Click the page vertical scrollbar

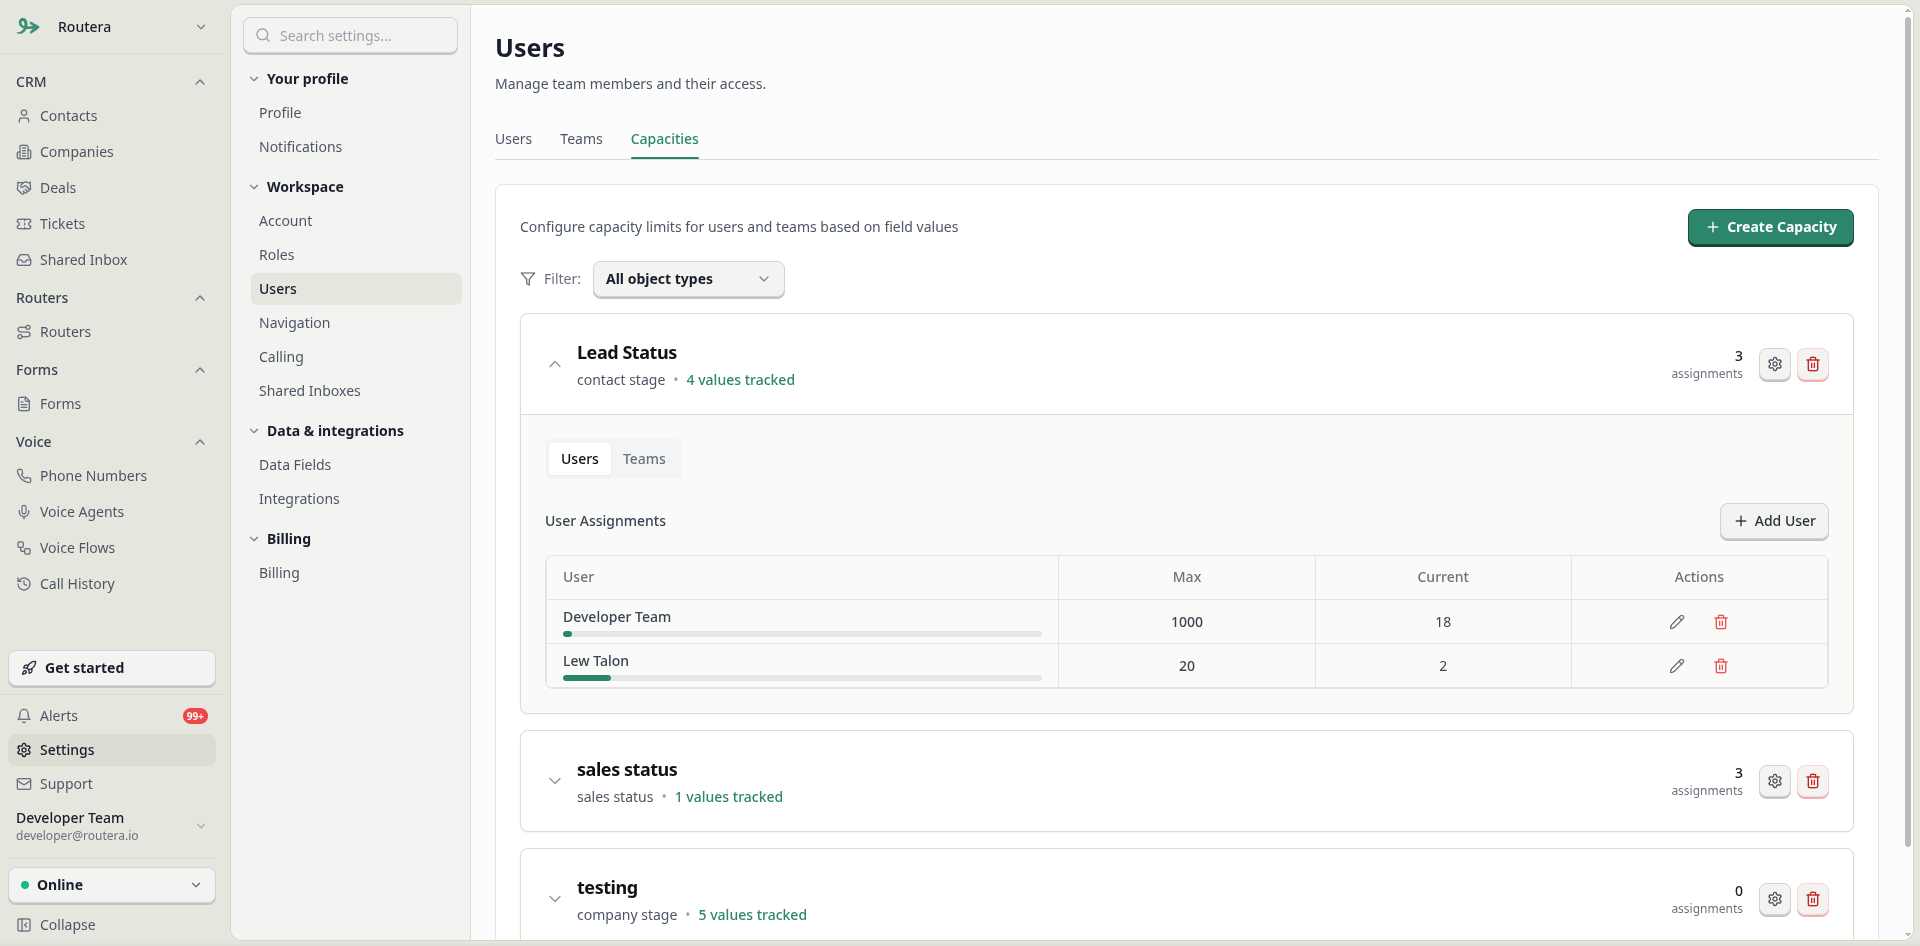(x=1907, y=430)
